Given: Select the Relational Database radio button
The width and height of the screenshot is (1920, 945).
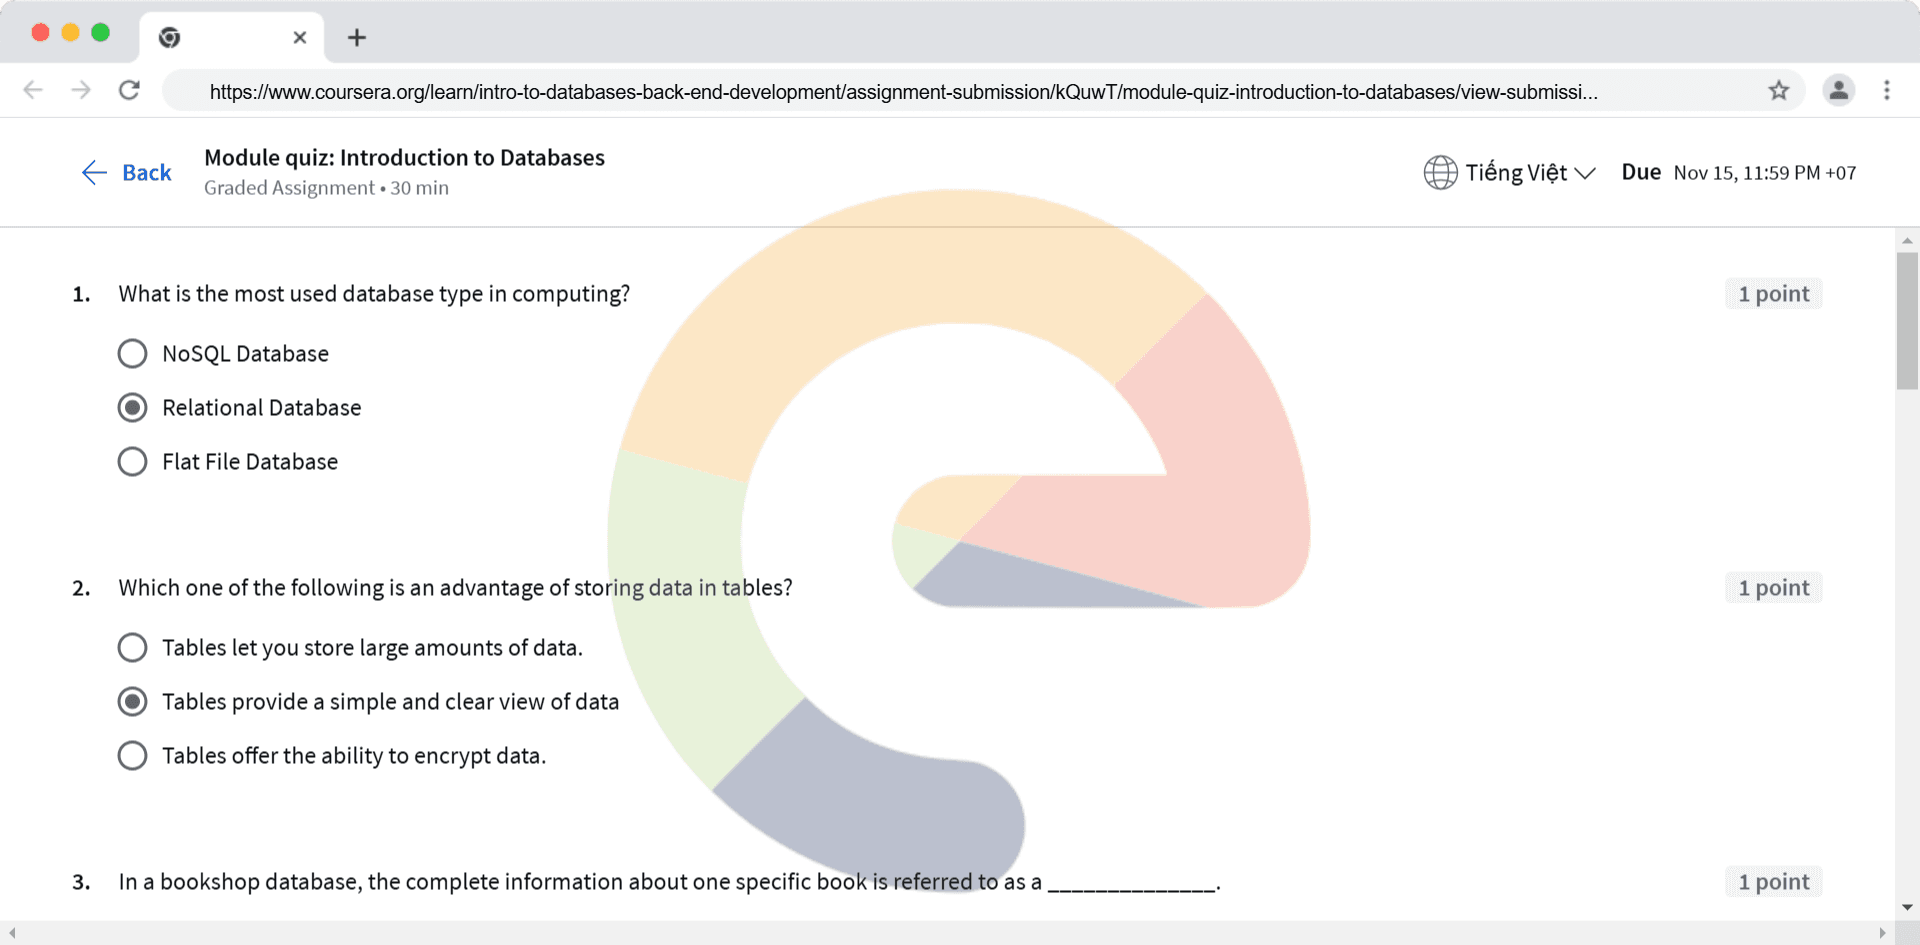Looking at the screenshot, I should click(132, 408).
